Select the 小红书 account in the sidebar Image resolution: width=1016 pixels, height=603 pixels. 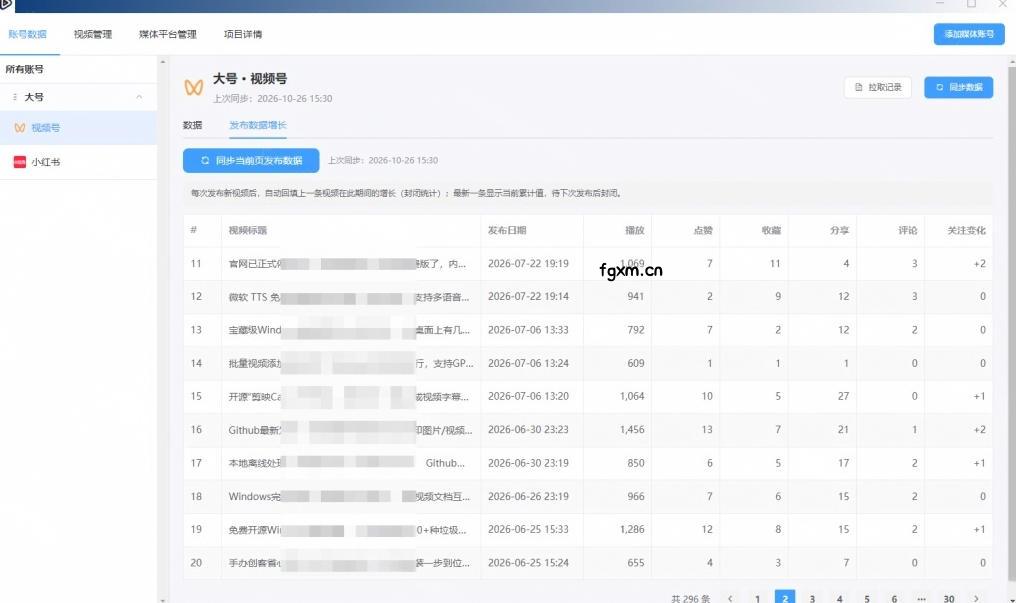78,162
